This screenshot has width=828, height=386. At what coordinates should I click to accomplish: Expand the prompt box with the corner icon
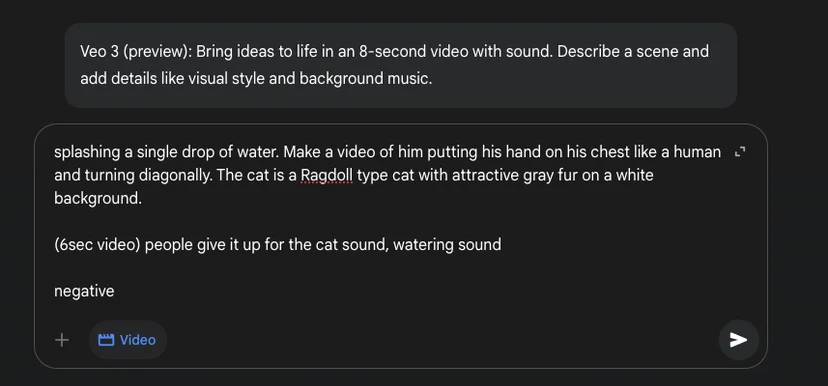[x=740, y=152]
